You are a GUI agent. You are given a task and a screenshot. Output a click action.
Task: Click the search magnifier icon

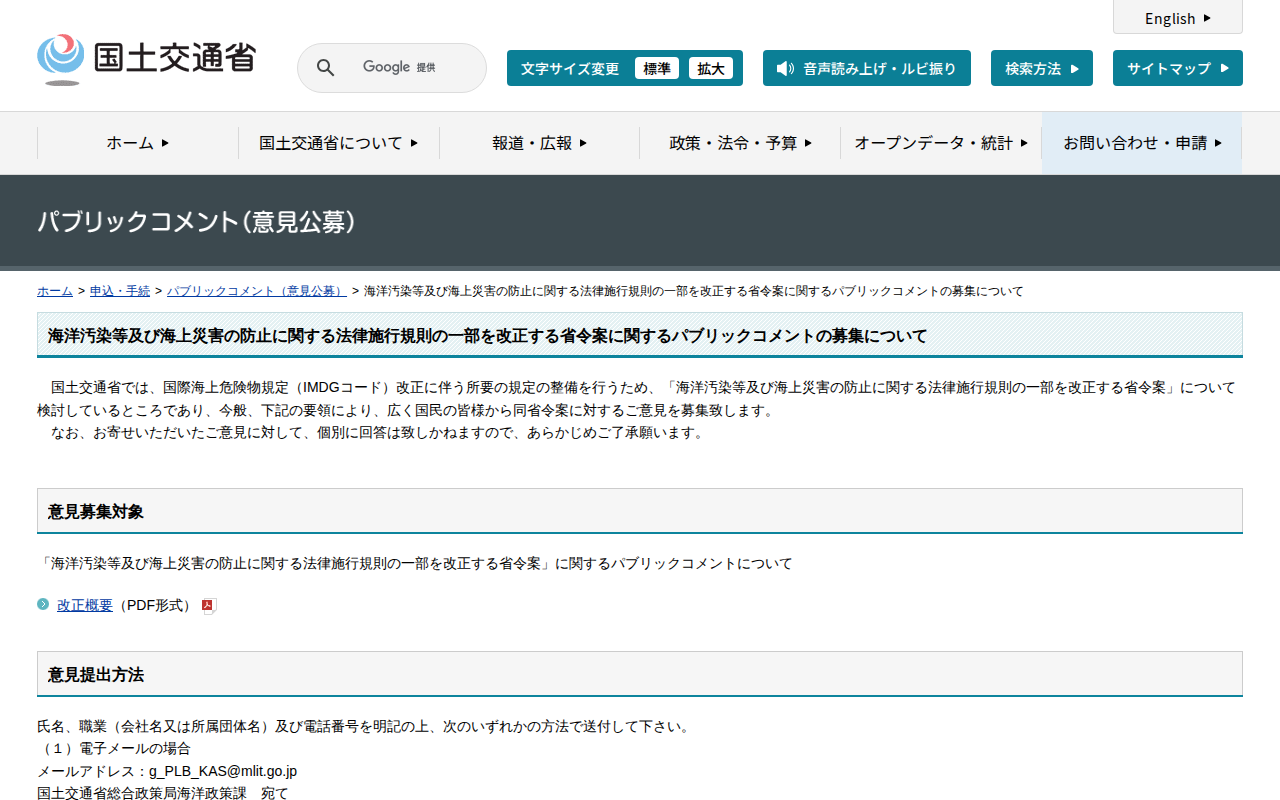[325, 68]
